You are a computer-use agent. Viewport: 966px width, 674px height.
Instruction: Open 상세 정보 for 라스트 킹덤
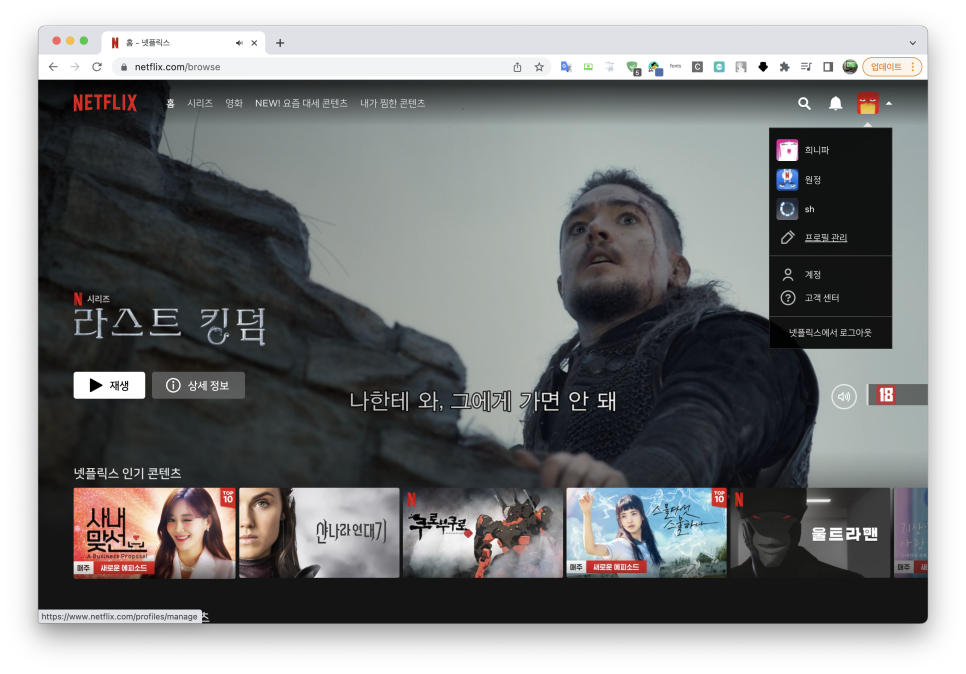pyautogui.click(x=198, y=385)
